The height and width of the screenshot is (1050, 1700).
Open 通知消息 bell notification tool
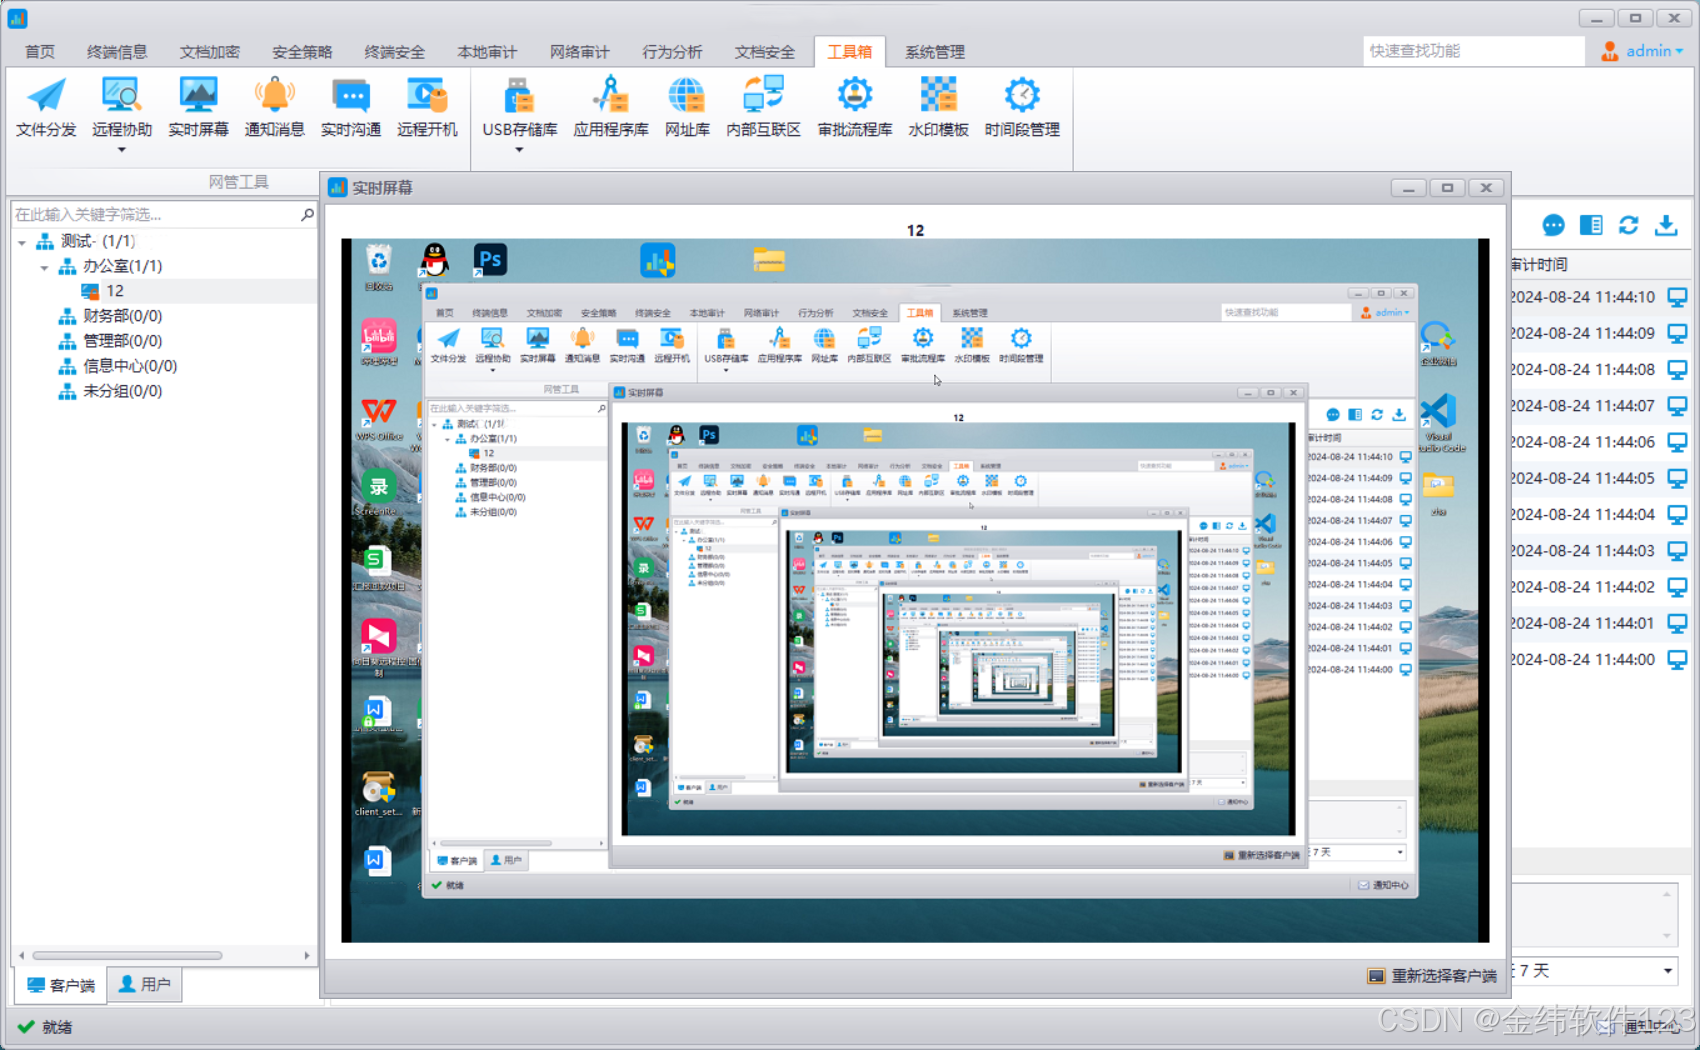(x=274, y=107)
